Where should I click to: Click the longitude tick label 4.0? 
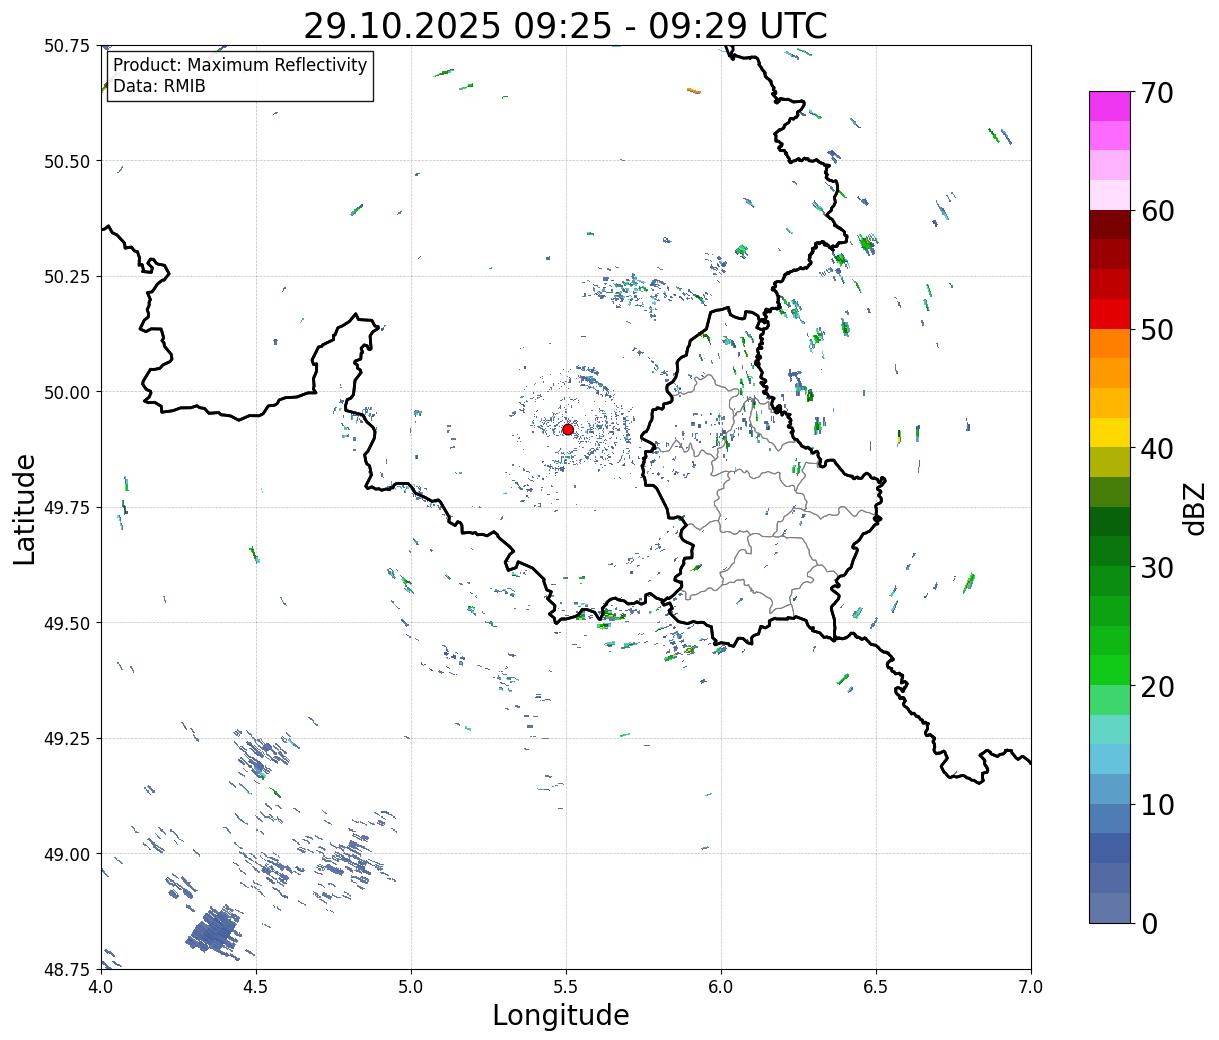pyautogui.click(x=101, y=987)
